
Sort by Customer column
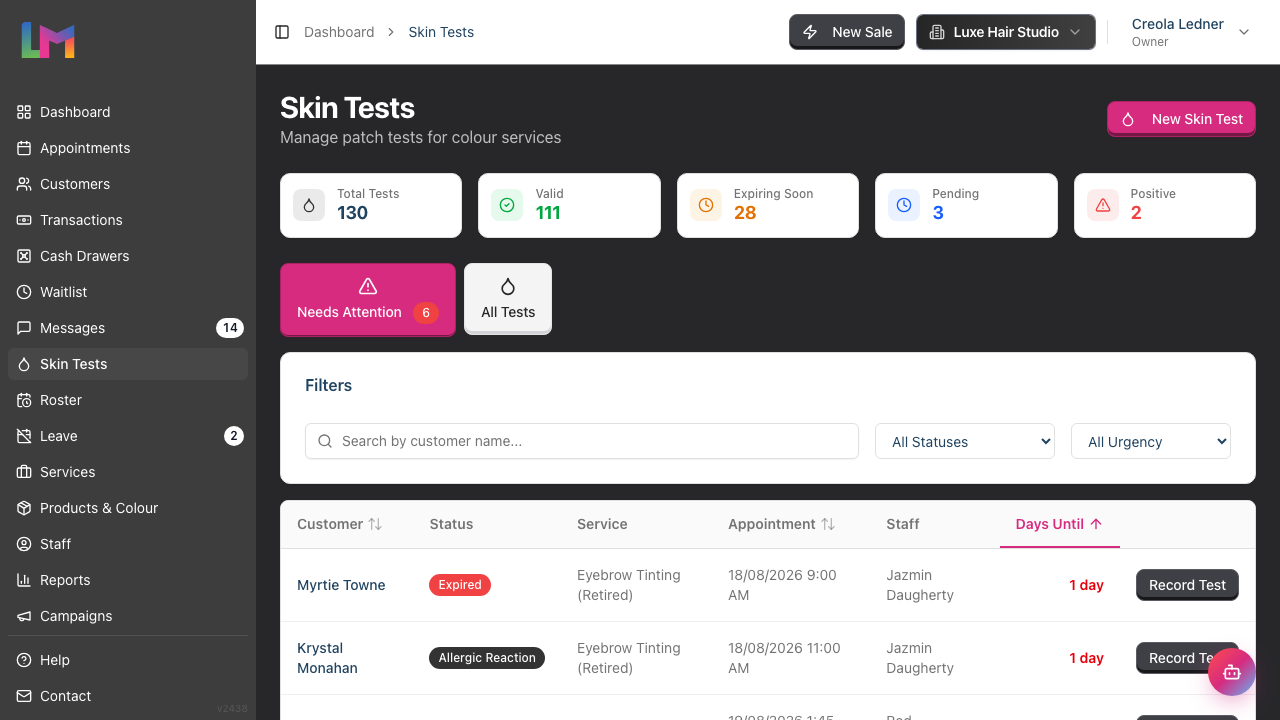[340, 524]
